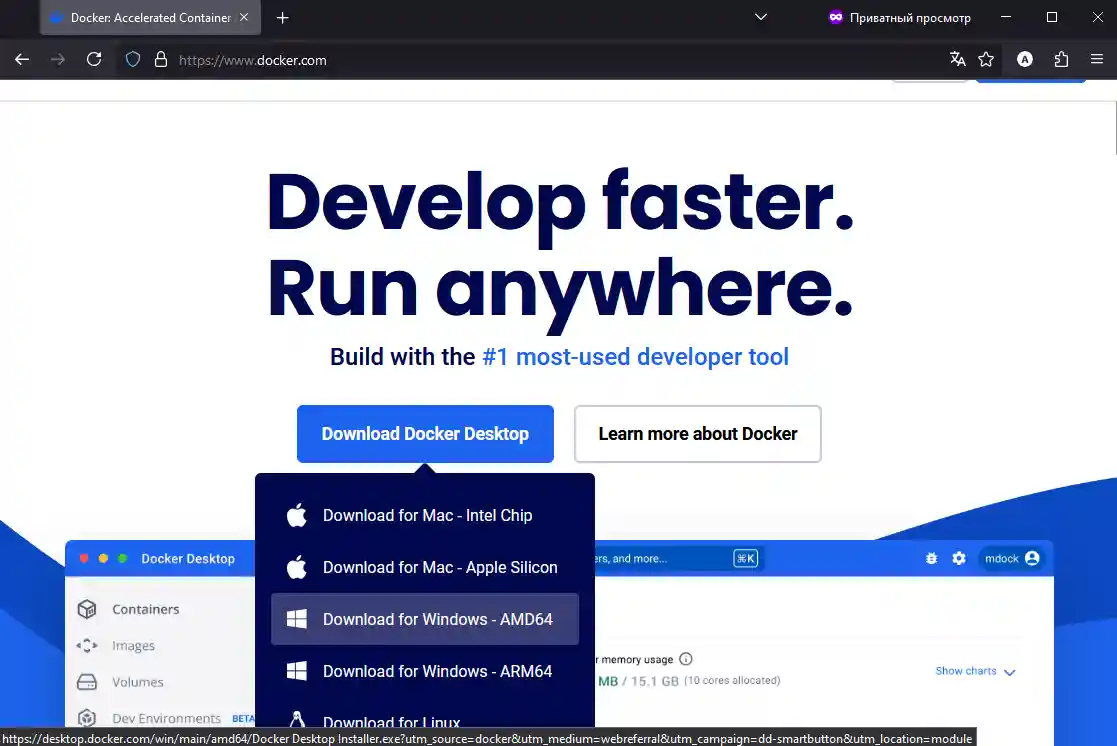Viewport: 1117px width, 746px height.
Task: Open Docker Desktop settings via the gear icon
Action: coord(959,558)
